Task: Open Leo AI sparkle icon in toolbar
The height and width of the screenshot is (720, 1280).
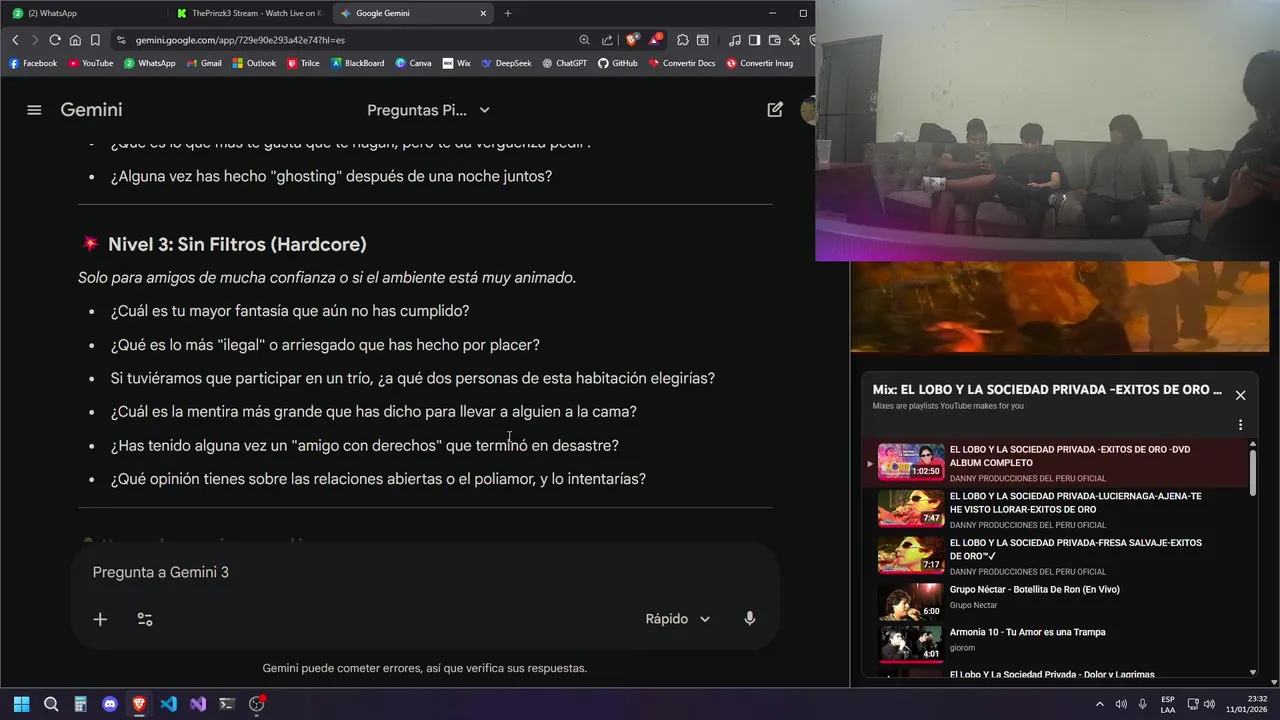Action: [794, 40]
